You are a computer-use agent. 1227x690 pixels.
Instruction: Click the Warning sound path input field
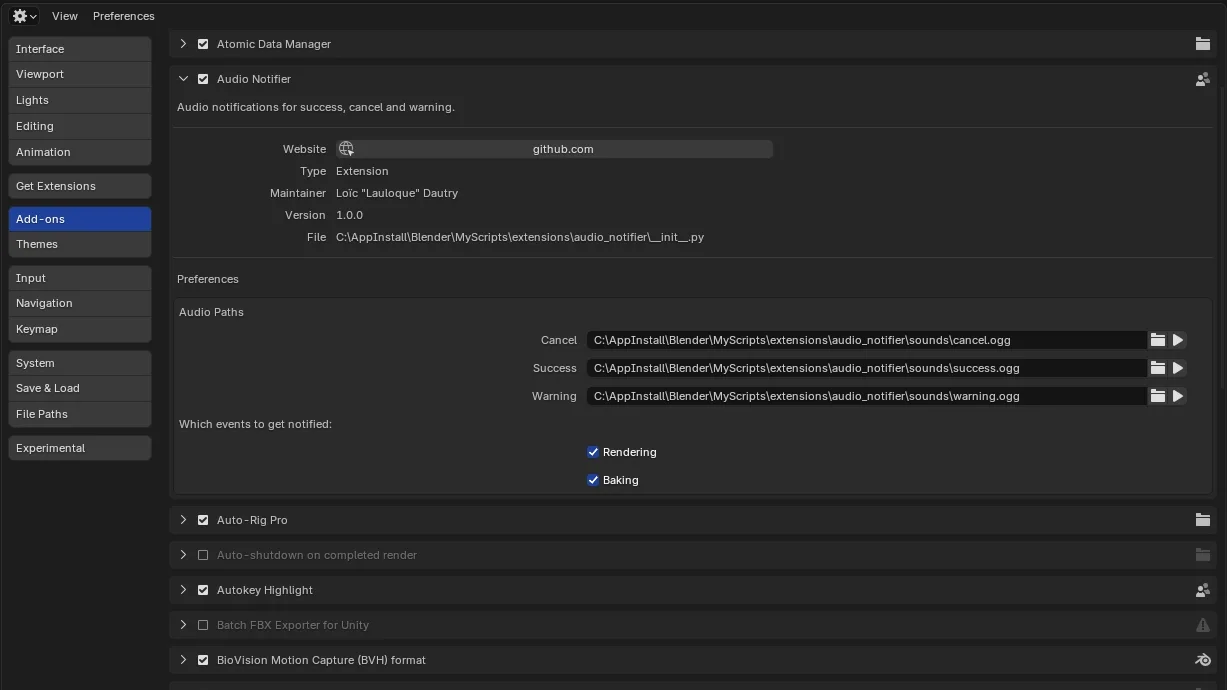[x=866, y=395]
